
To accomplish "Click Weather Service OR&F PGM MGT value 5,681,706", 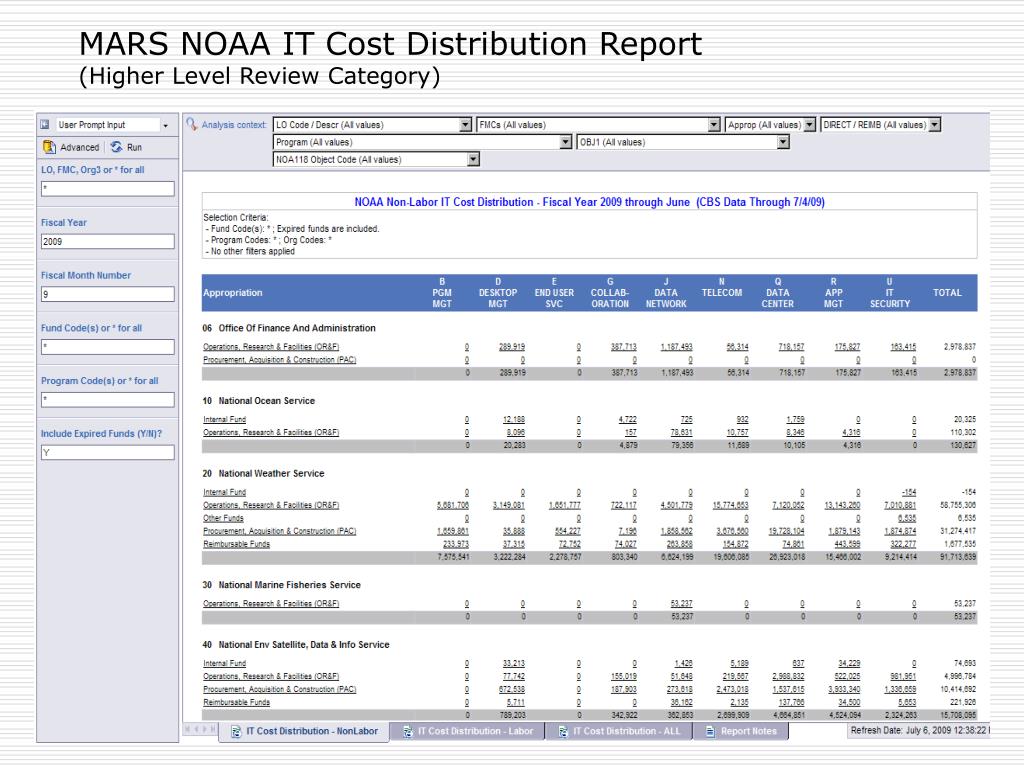I will [453, 505].
